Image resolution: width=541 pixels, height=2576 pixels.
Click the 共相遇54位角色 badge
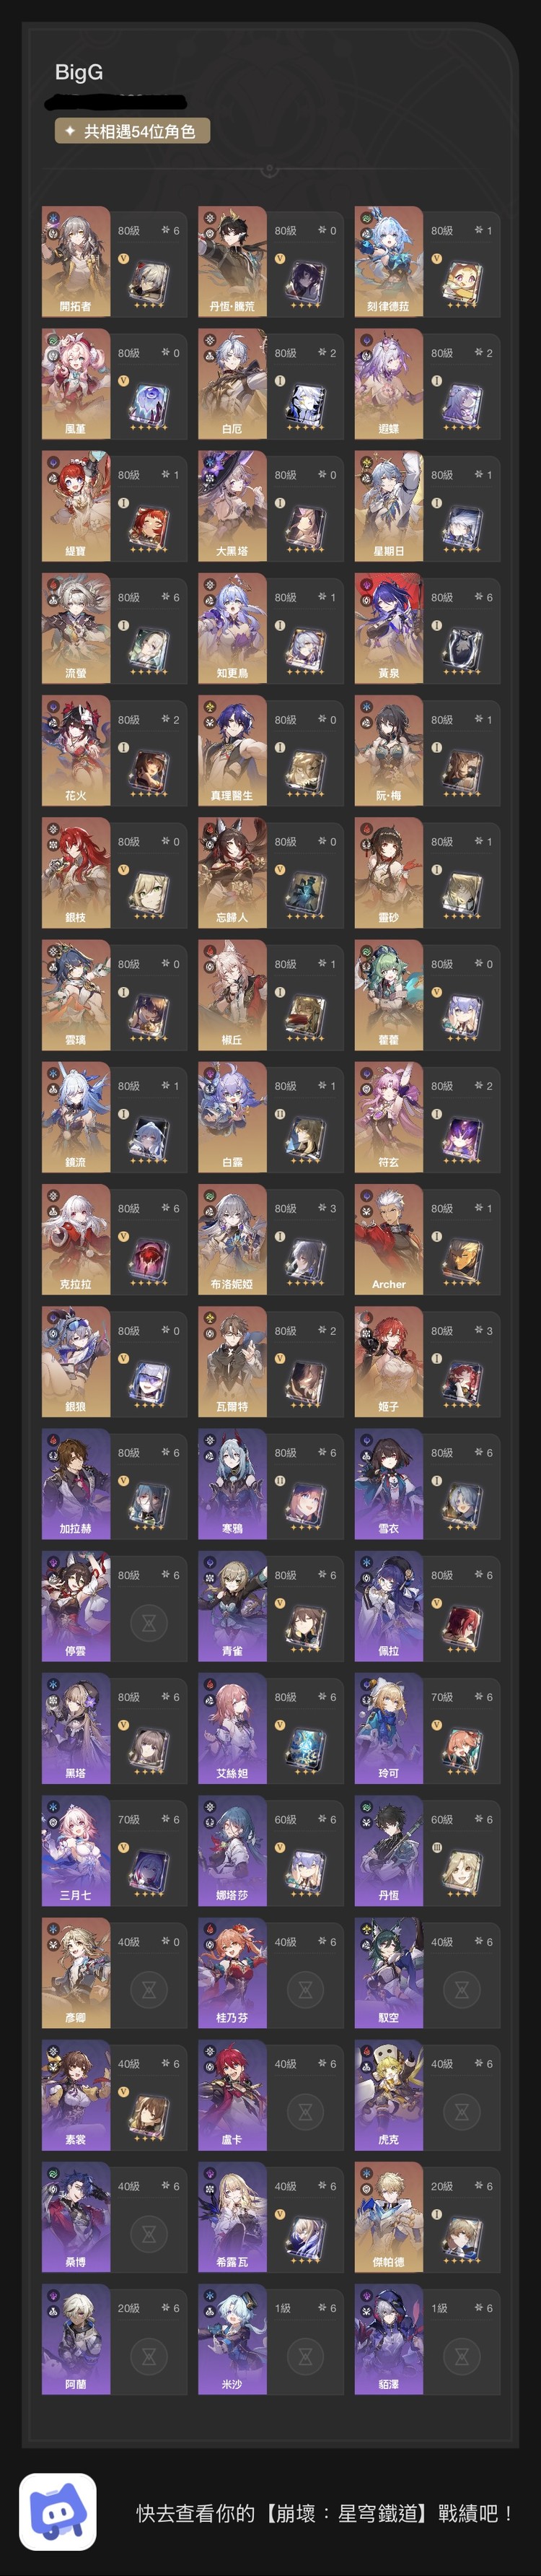pyautogui.click(x=132, y=131)
